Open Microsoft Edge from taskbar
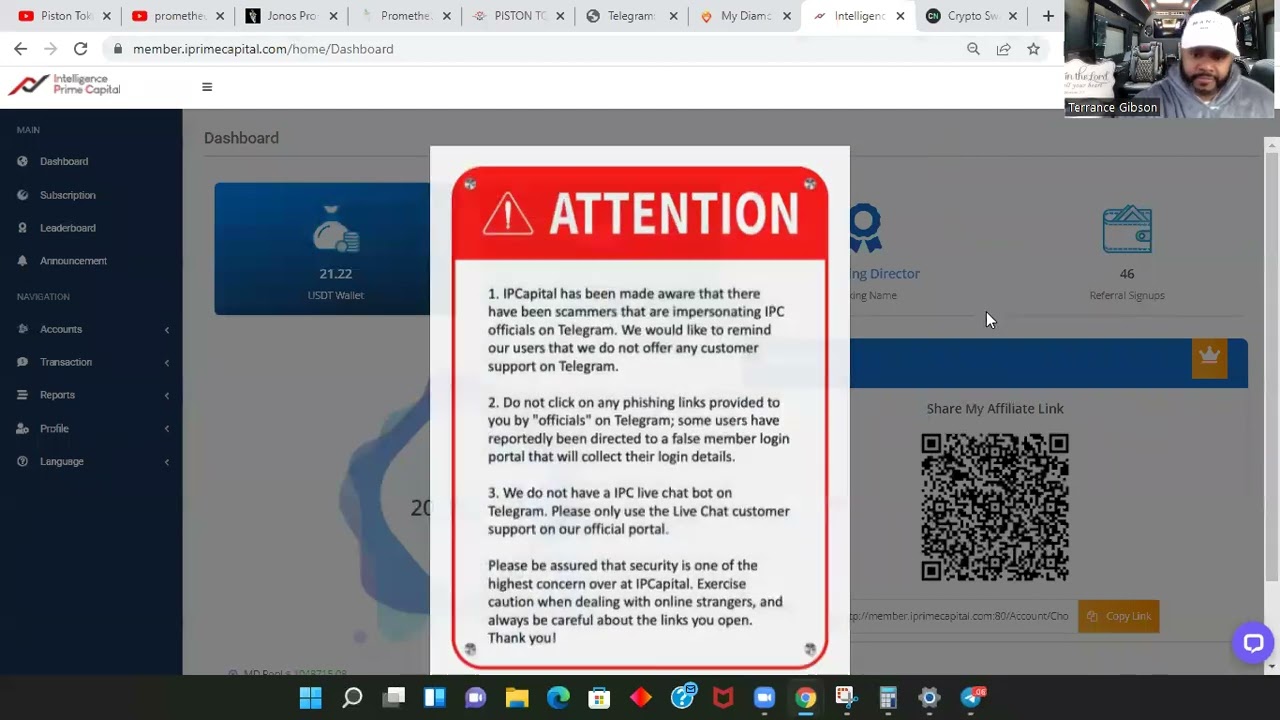 (x=558, y=698)
